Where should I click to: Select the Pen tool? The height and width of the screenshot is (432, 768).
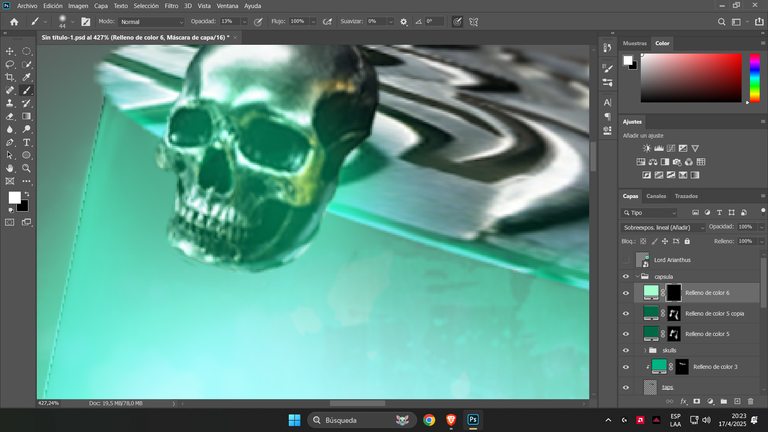pyautogui.click(x=10, y=143)
